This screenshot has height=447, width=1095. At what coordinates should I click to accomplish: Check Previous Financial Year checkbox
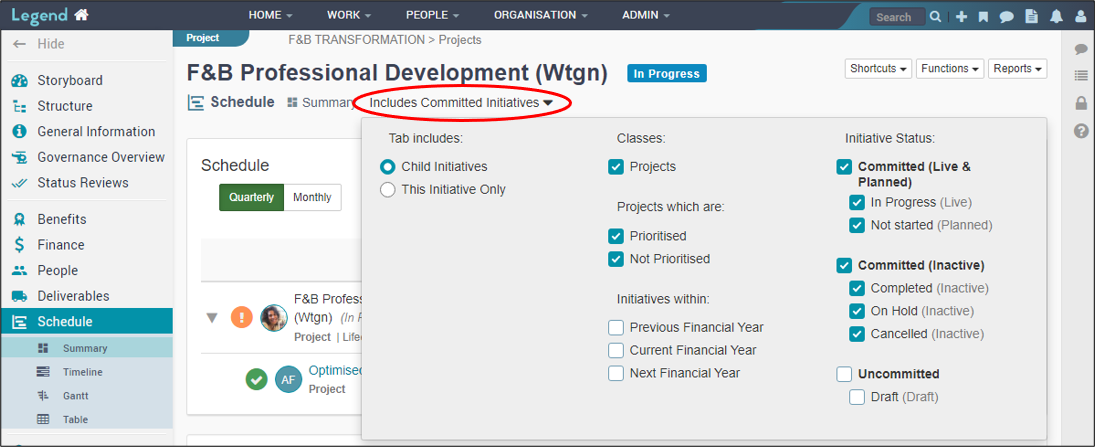[616, 328]
